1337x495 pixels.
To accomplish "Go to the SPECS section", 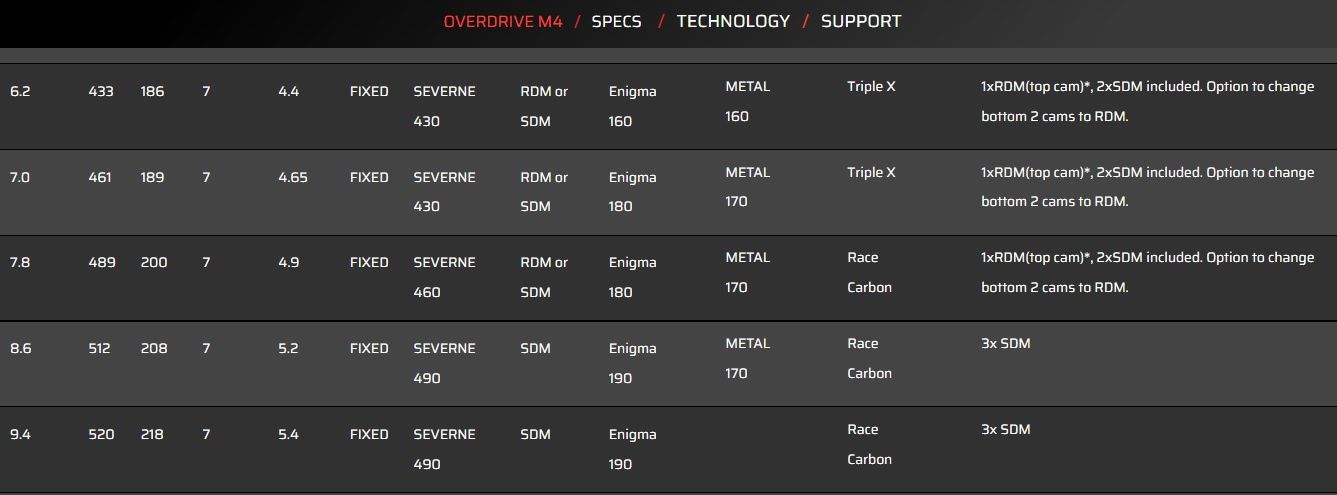I will click(x=616, y=21).
